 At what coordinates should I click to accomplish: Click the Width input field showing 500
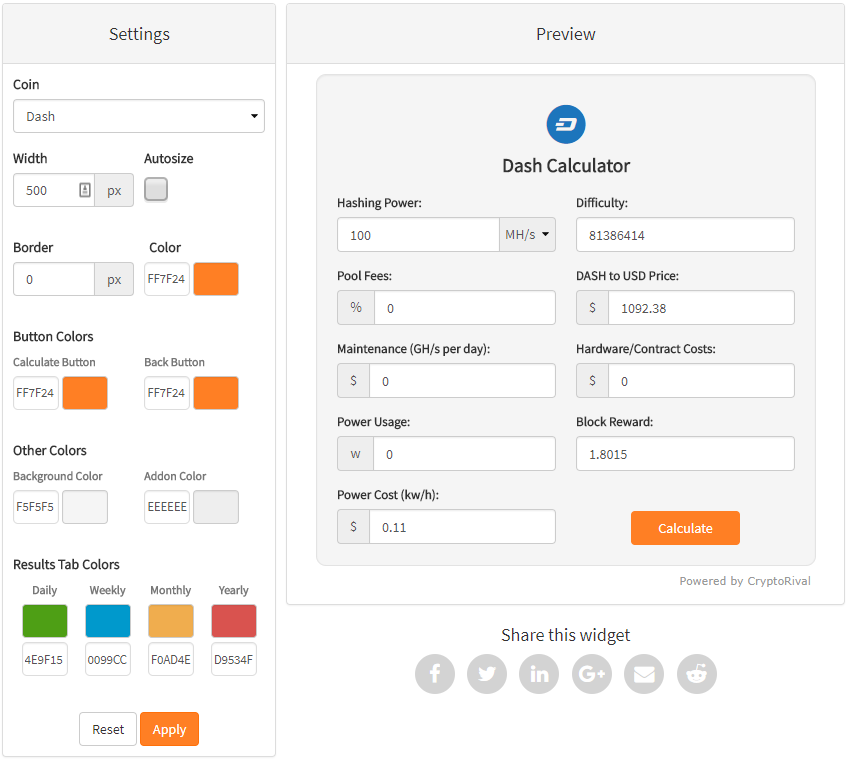tap(54, 190)
